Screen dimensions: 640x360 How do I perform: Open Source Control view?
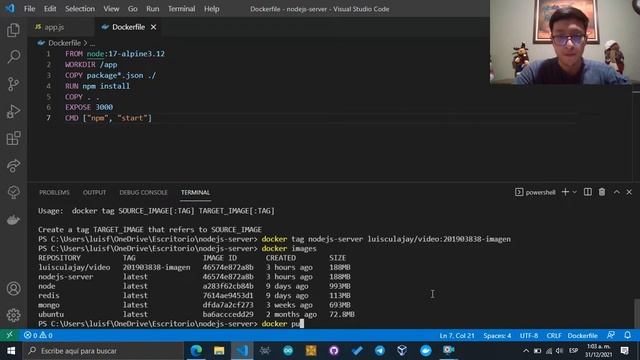tap(13, 84)
